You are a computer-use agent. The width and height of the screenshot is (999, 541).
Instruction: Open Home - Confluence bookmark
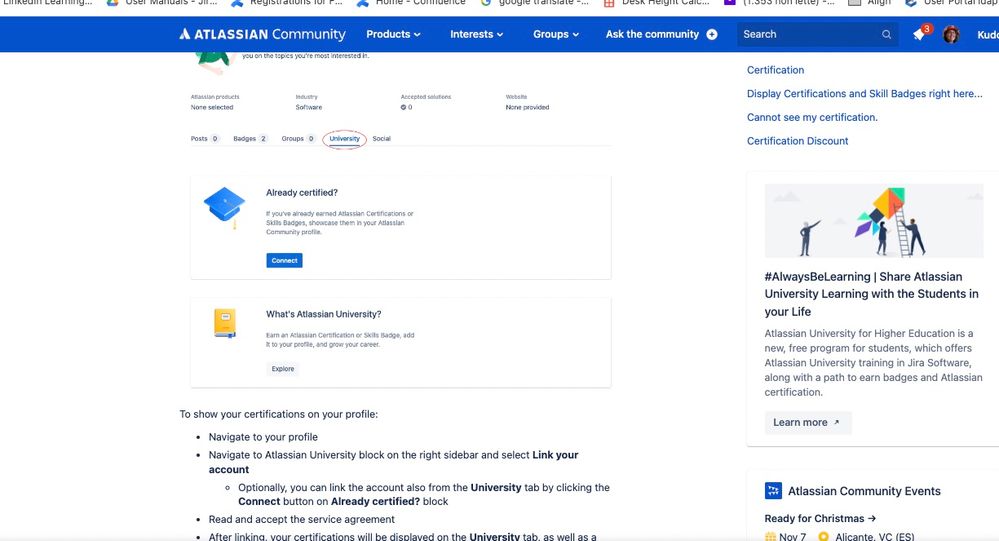411,3
